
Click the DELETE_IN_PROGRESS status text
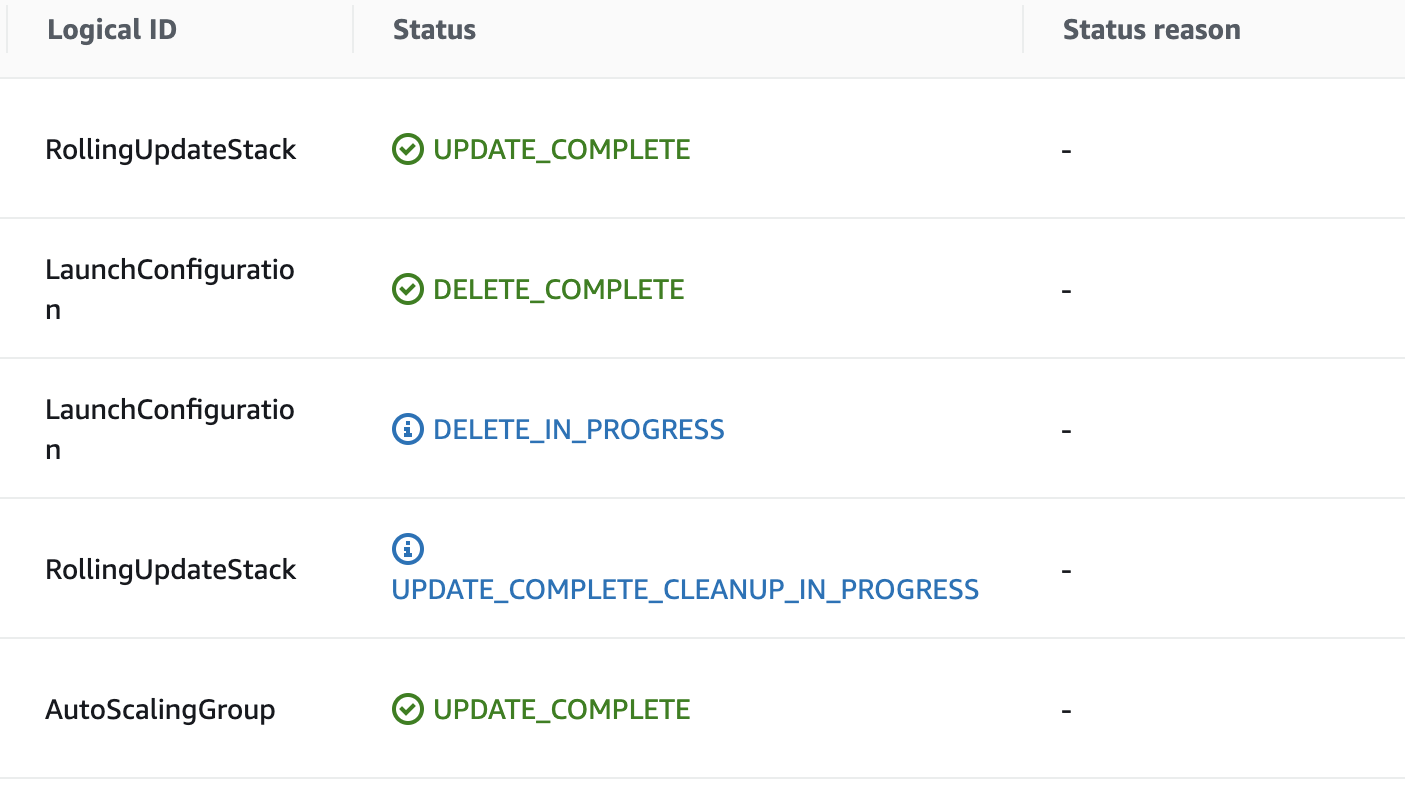pyautogui.click(x=579, y=430)
